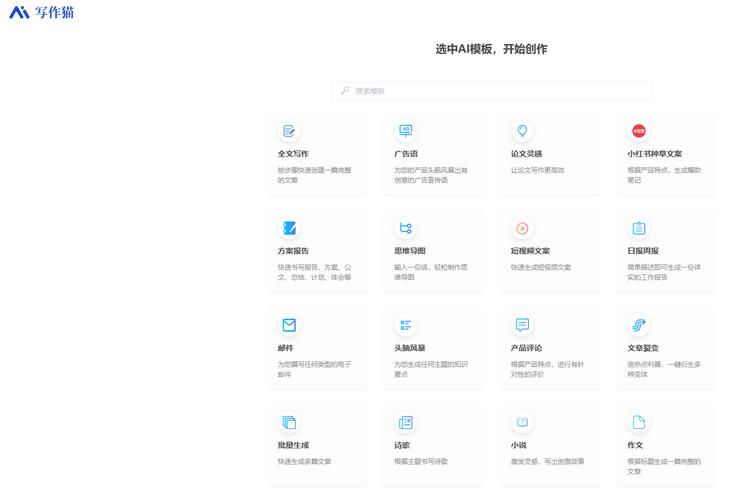745x500 pixels.
Task: Click the 邮件 envelope icon
Action: click(289, 325)
